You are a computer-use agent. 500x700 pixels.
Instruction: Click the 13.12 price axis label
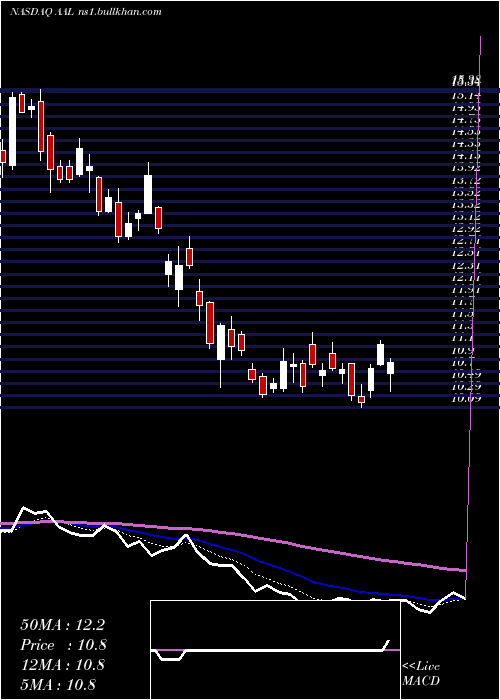coord(466,217)
